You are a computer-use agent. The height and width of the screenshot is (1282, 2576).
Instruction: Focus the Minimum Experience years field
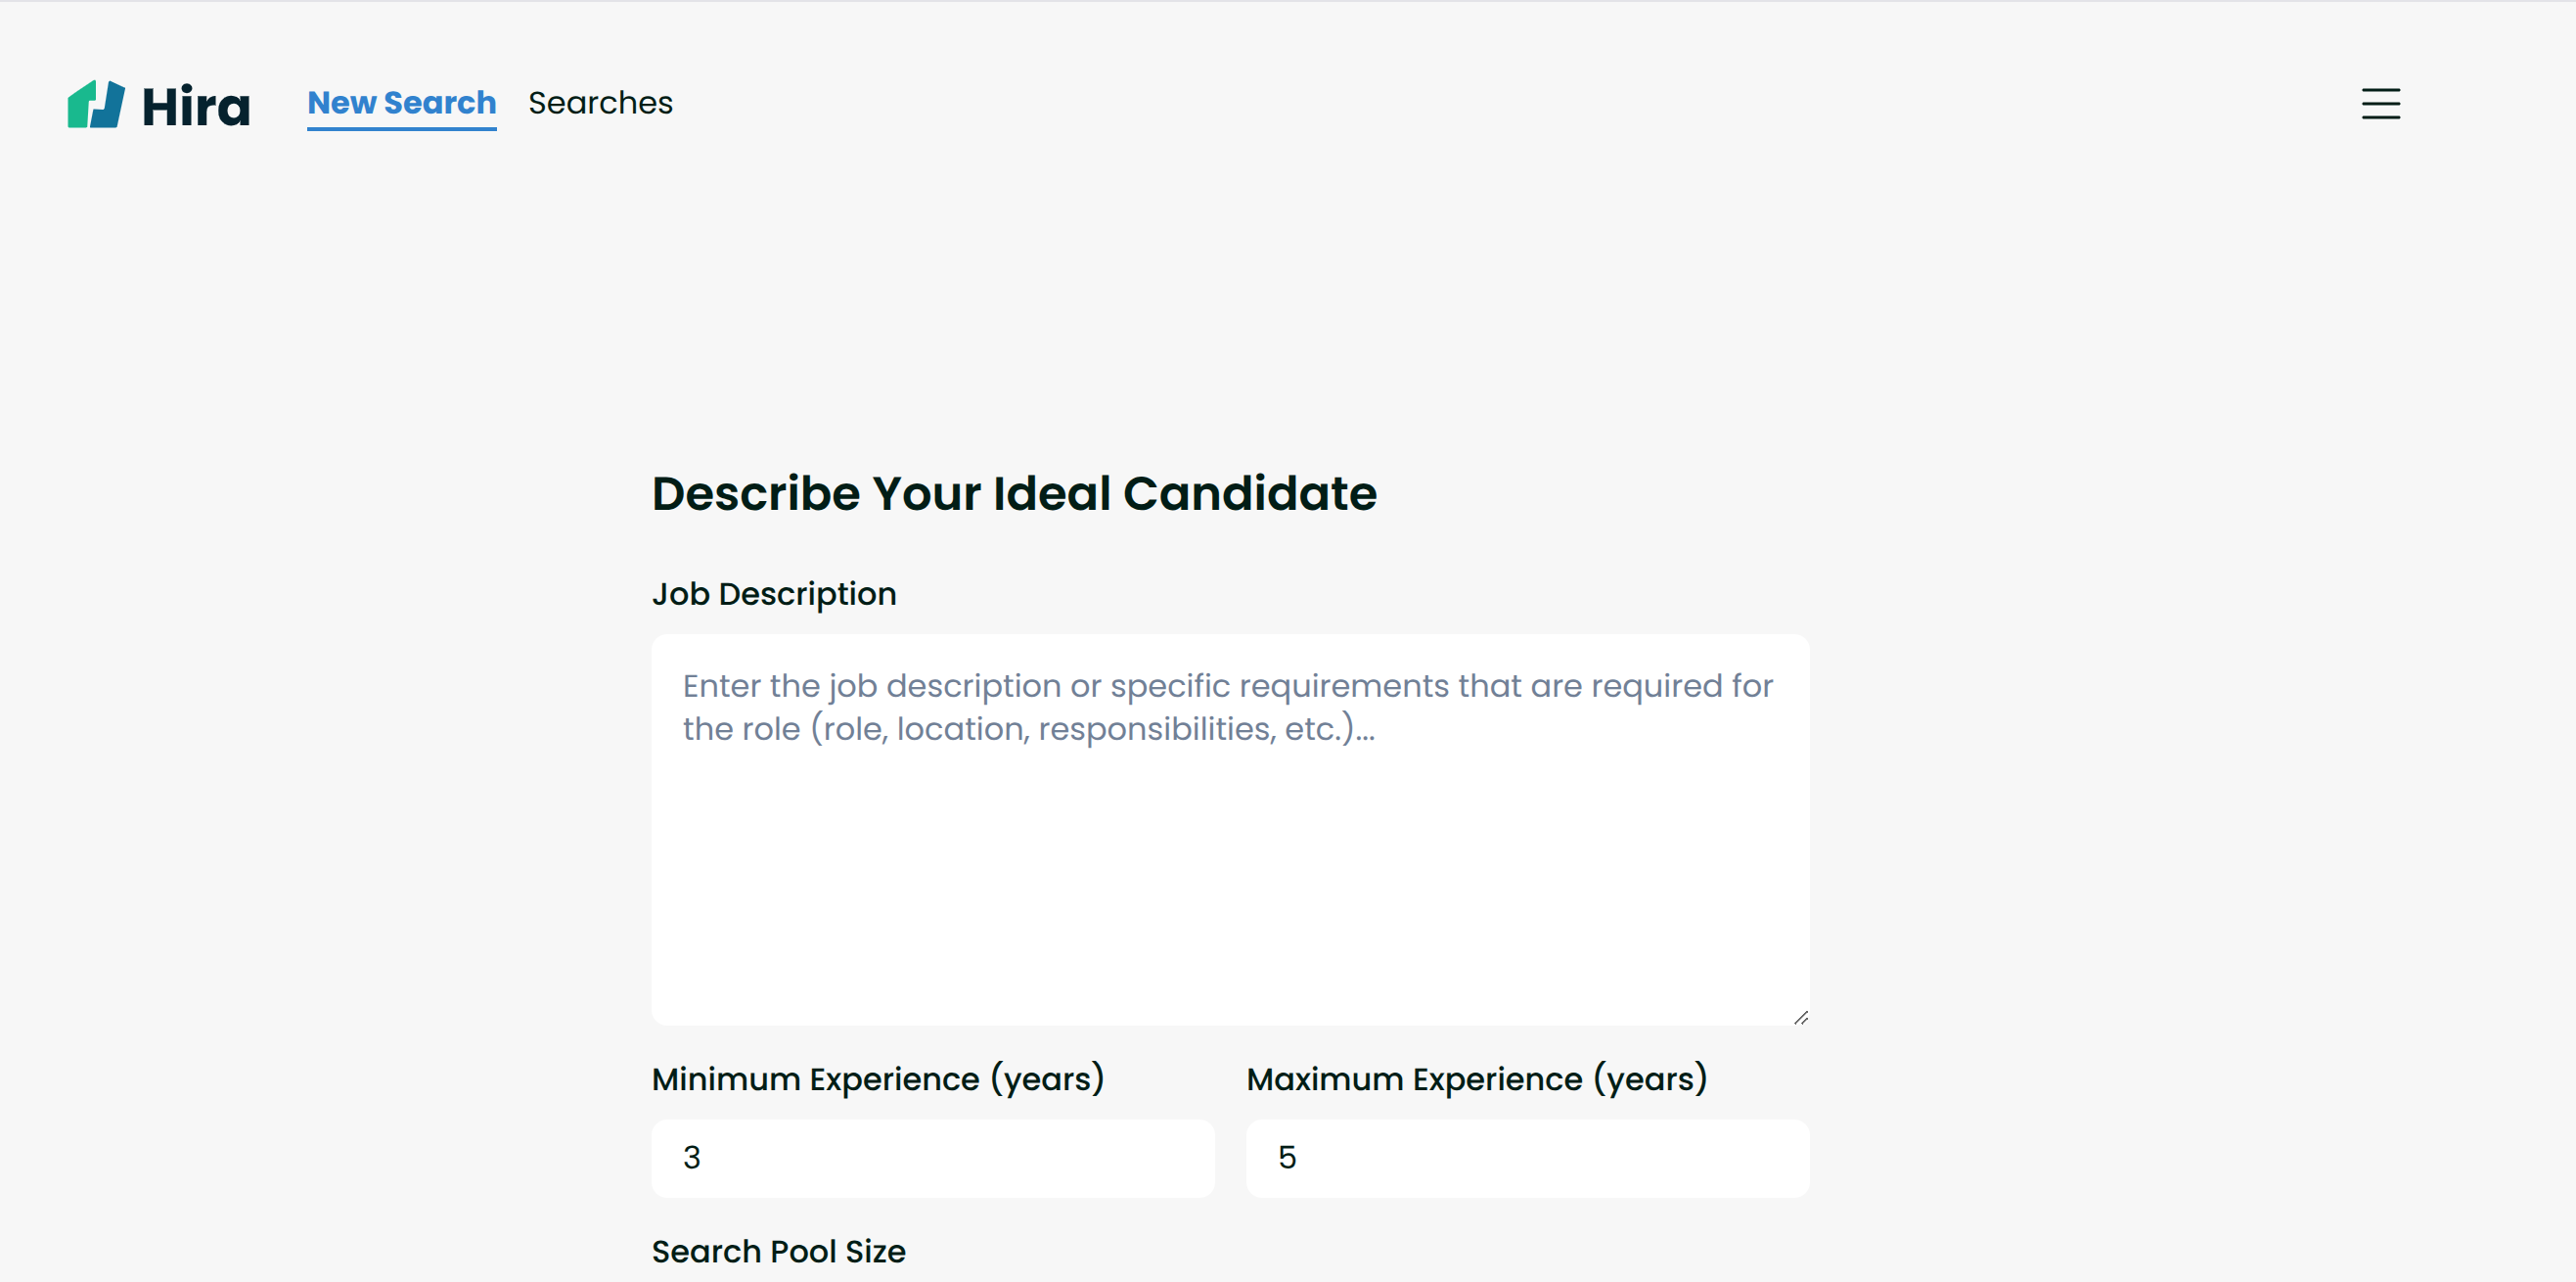[932, 1158]
